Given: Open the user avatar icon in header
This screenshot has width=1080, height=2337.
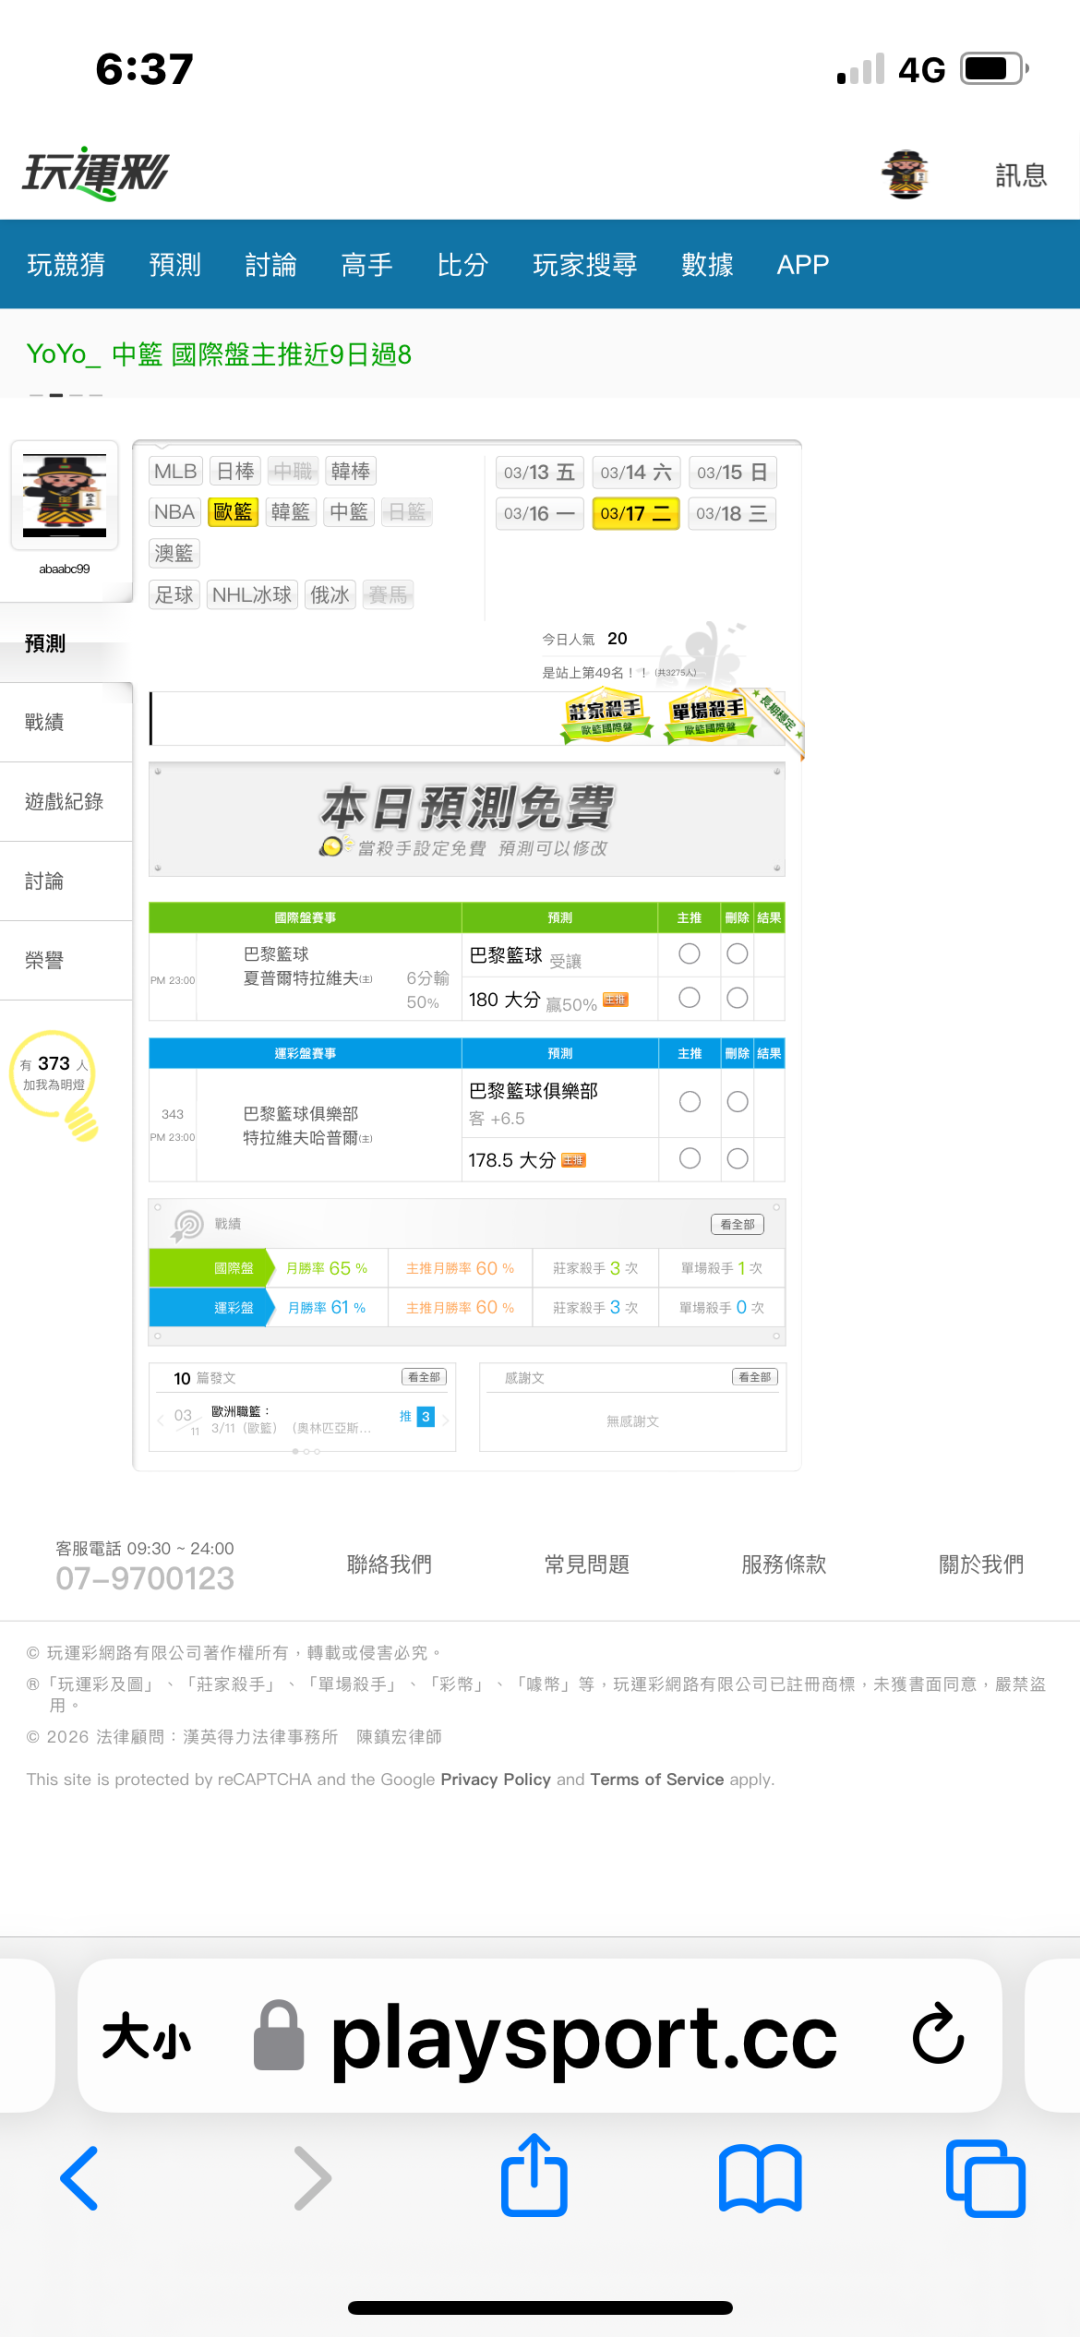Looking at the screenshot, I should pos(905,175).
